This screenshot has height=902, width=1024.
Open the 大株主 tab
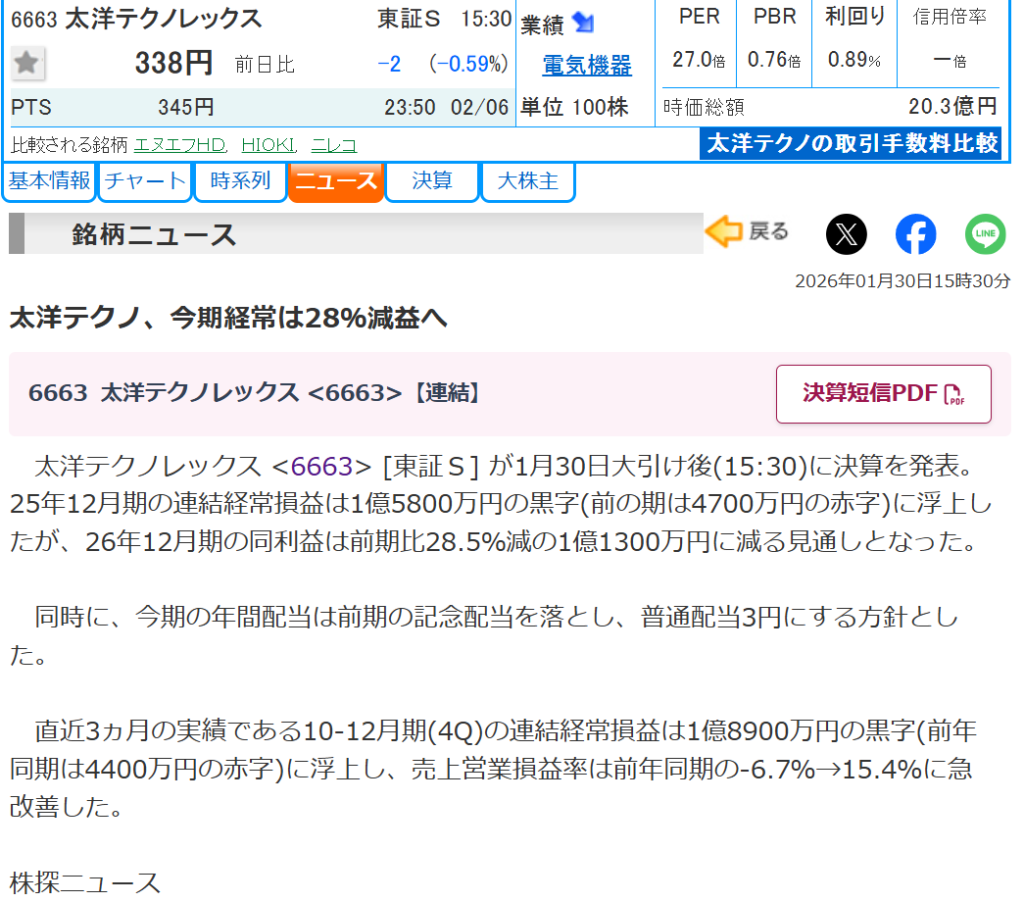click(528, 181)
